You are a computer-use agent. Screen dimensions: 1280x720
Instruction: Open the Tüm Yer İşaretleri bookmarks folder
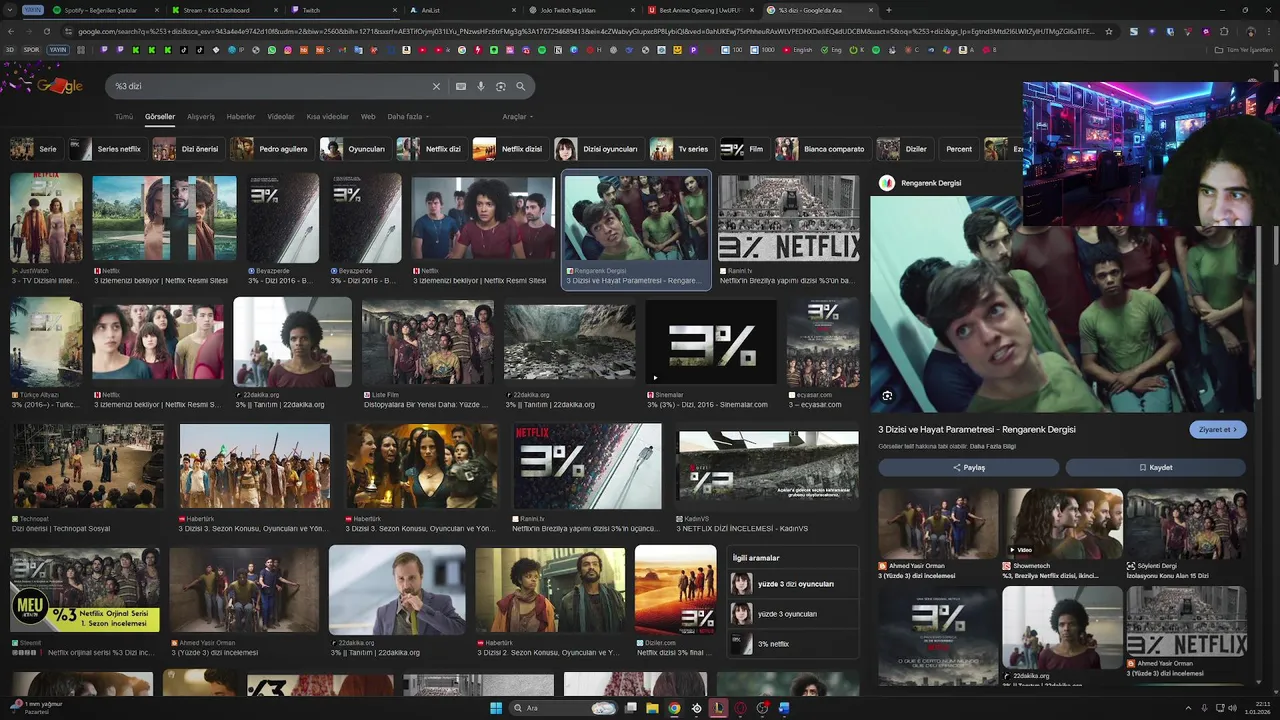pos(1244,49)
